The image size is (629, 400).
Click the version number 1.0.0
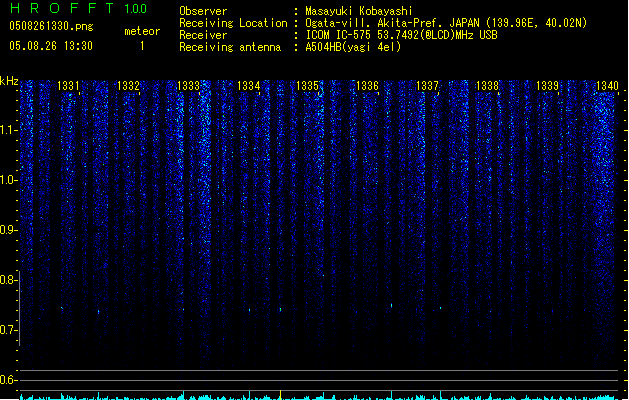point(135,8)
